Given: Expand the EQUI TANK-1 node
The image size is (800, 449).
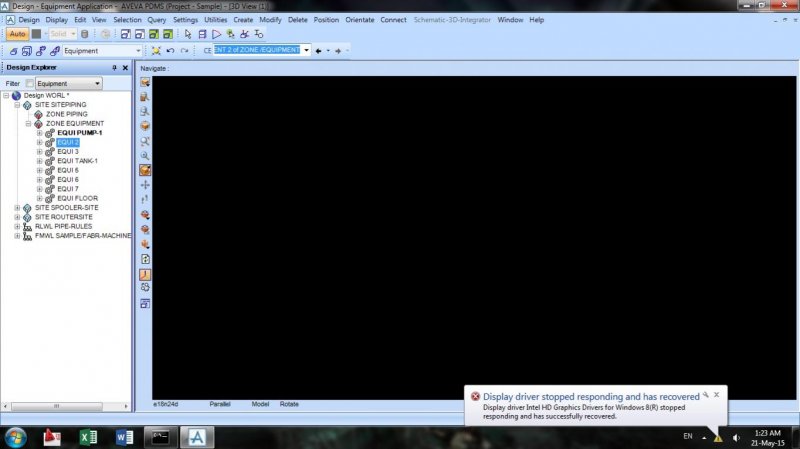Looking at the screenshot, I should [x=39, y=161].
